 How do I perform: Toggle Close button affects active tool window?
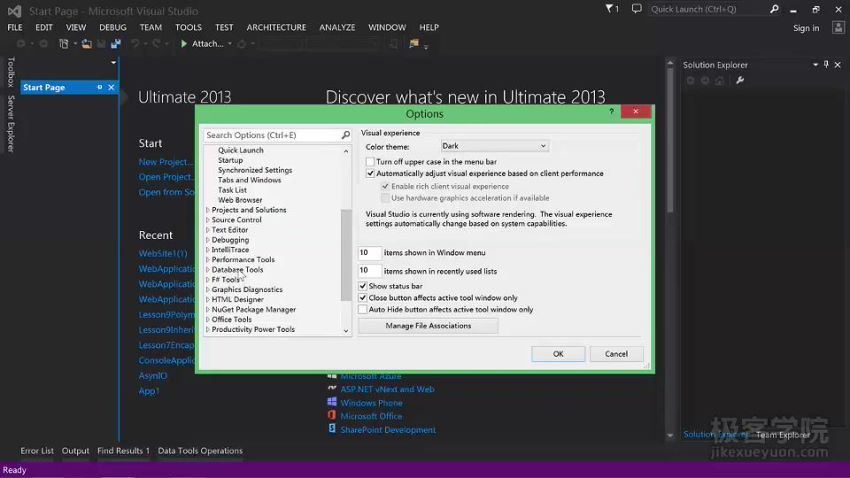pos(363,298)
